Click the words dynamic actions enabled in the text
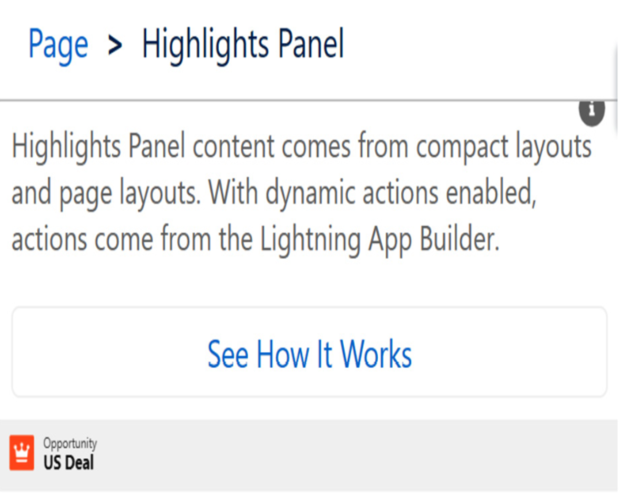The image size is (619, 494). pyautogui.click(x=401, y=193)
